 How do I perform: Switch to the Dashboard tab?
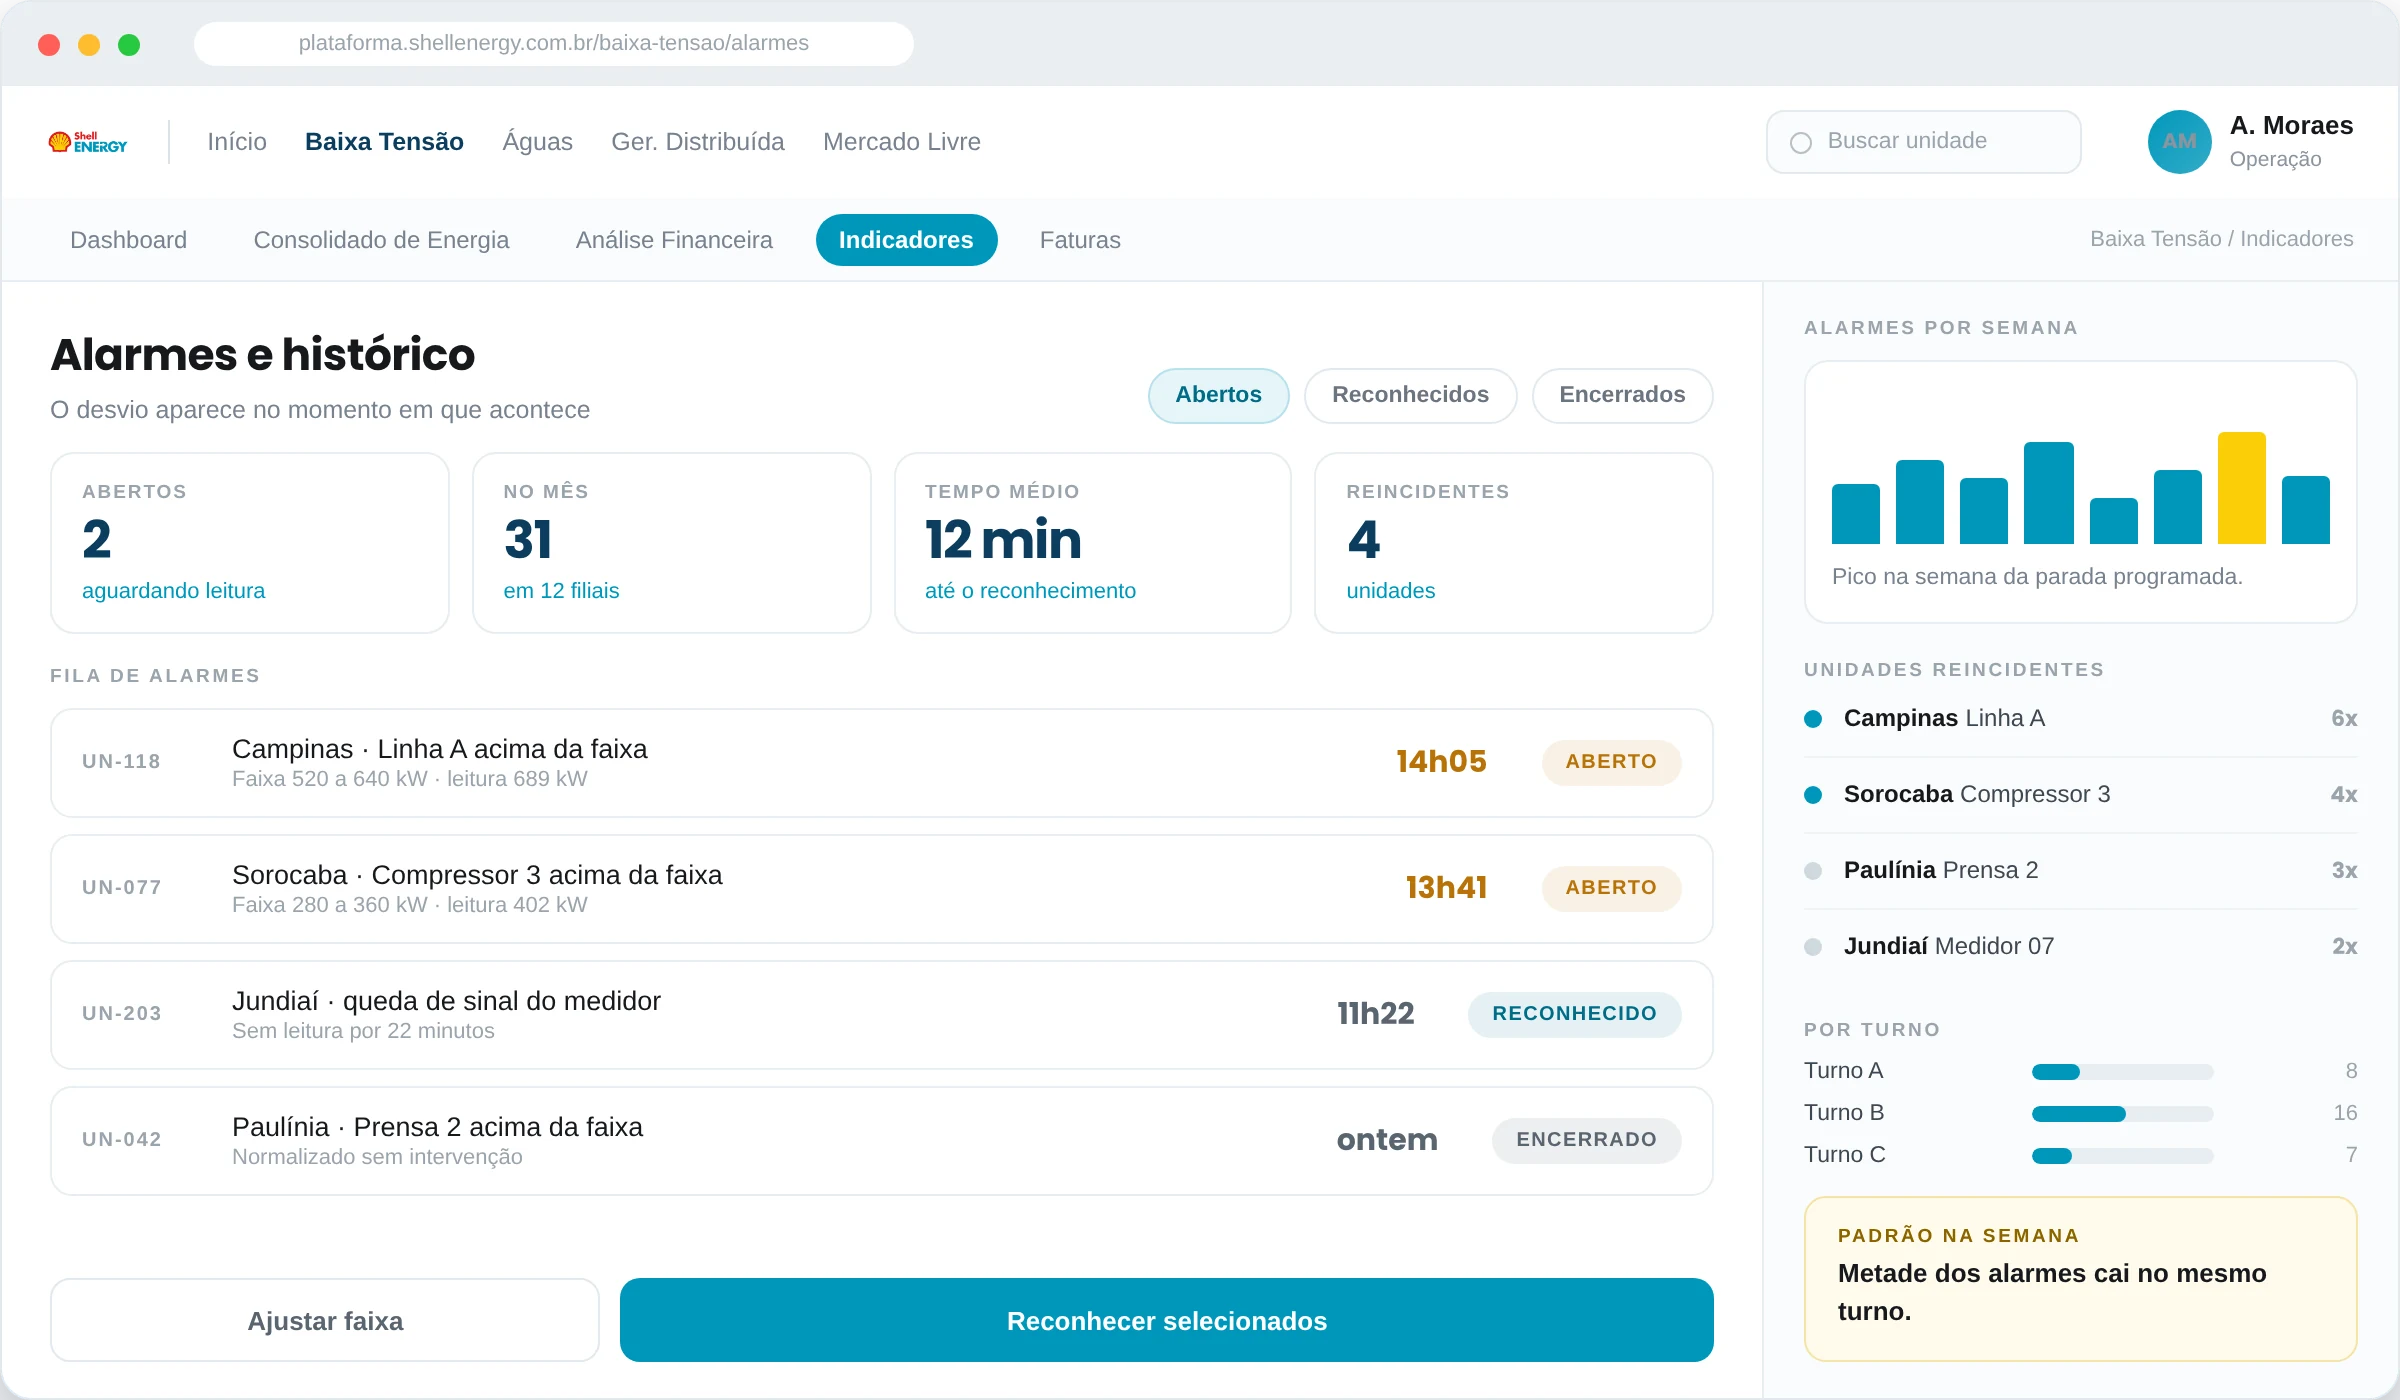coord(128,240)
